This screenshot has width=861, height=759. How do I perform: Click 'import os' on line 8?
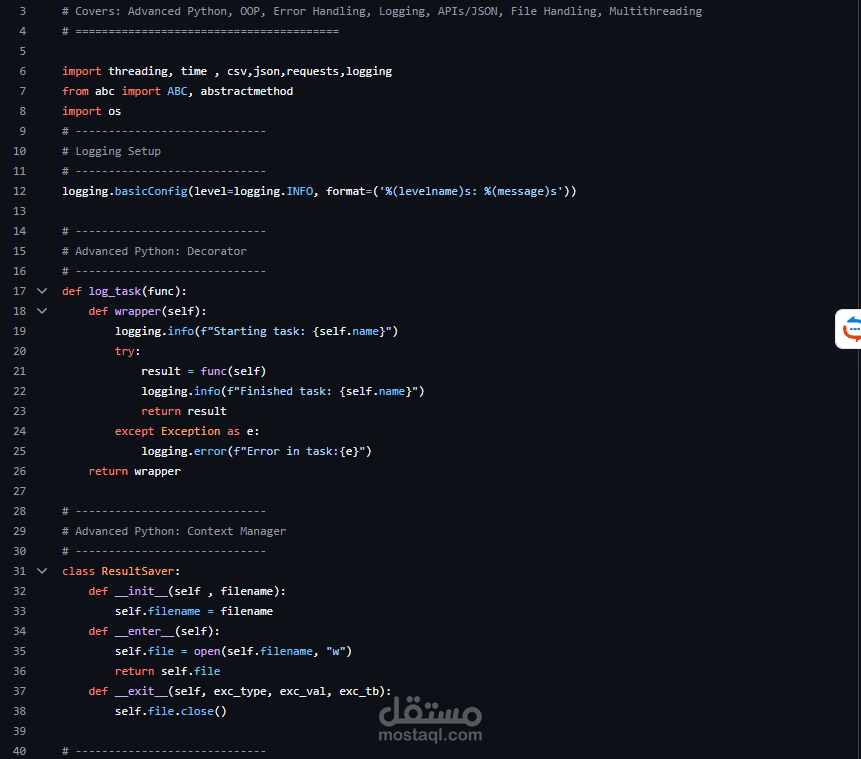coord(92,111)
